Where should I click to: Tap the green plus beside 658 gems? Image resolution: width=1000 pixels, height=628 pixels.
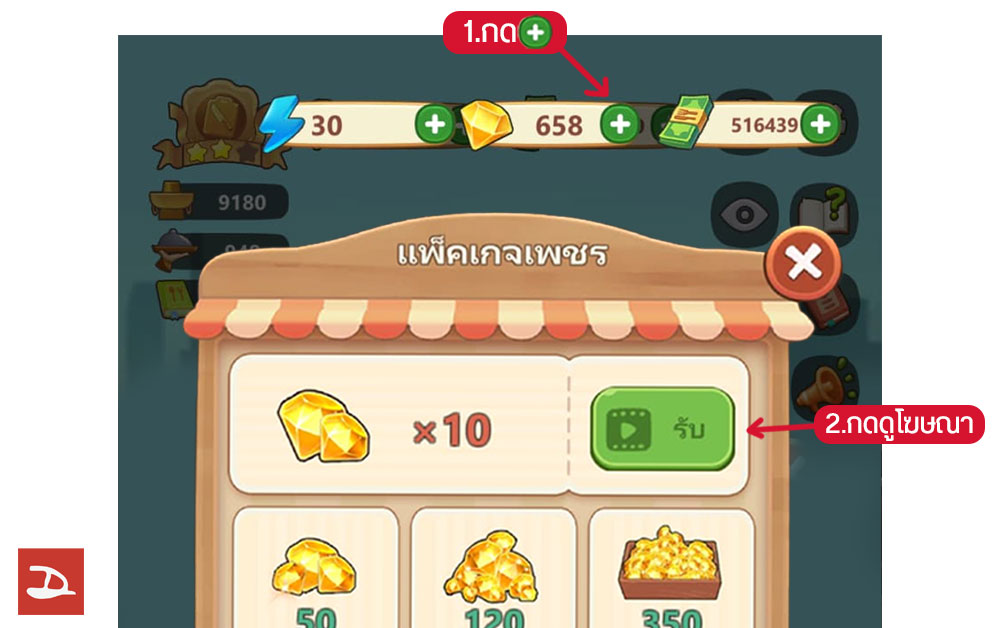[x=620, y=124]
